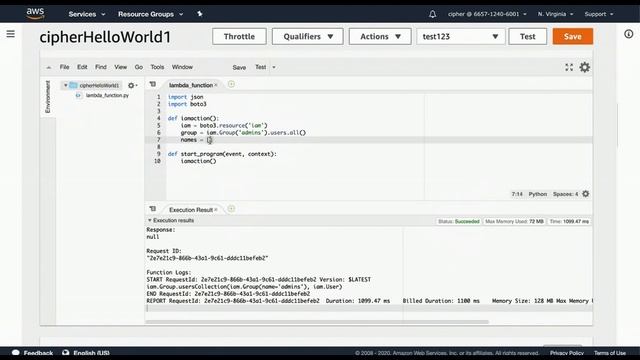The image size is (640, 360).
Task: Add a new tab beside lambda_function
Action: click(231, 84)
